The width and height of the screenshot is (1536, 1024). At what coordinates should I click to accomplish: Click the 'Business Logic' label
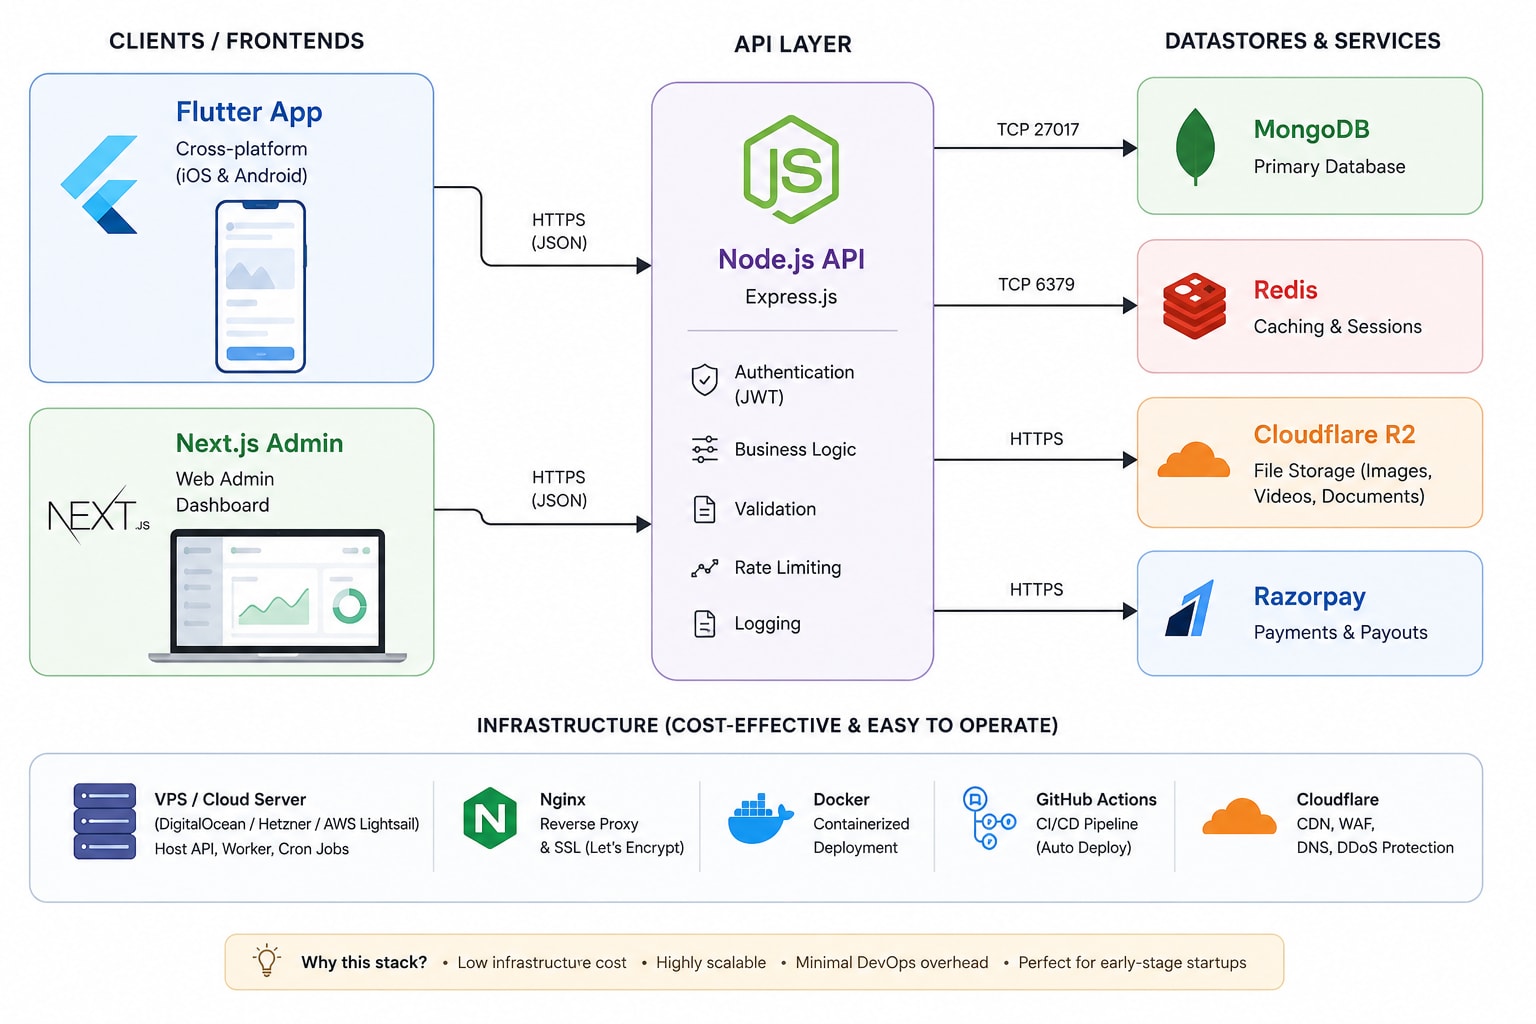click(795, 450)
